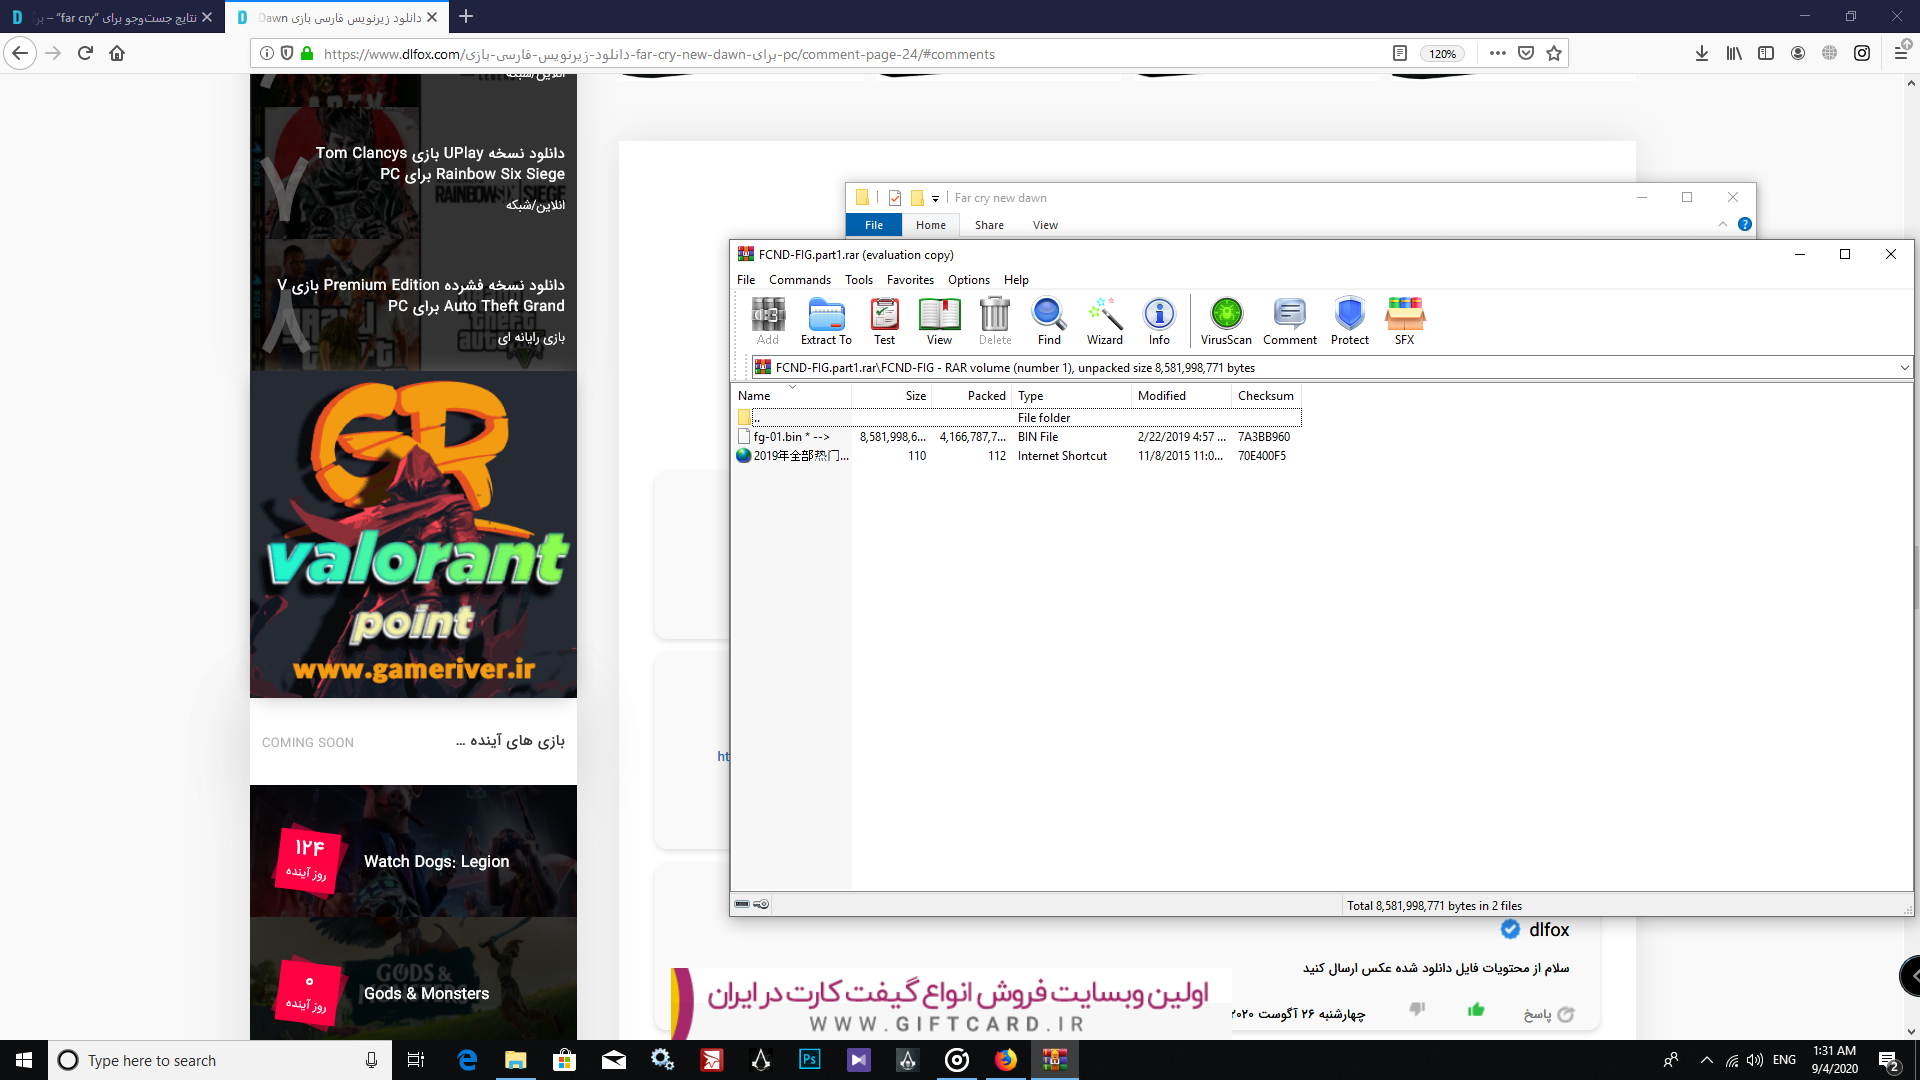
Task: Like the dlfox comment with thumbs up
Action: (1476, 1010)
